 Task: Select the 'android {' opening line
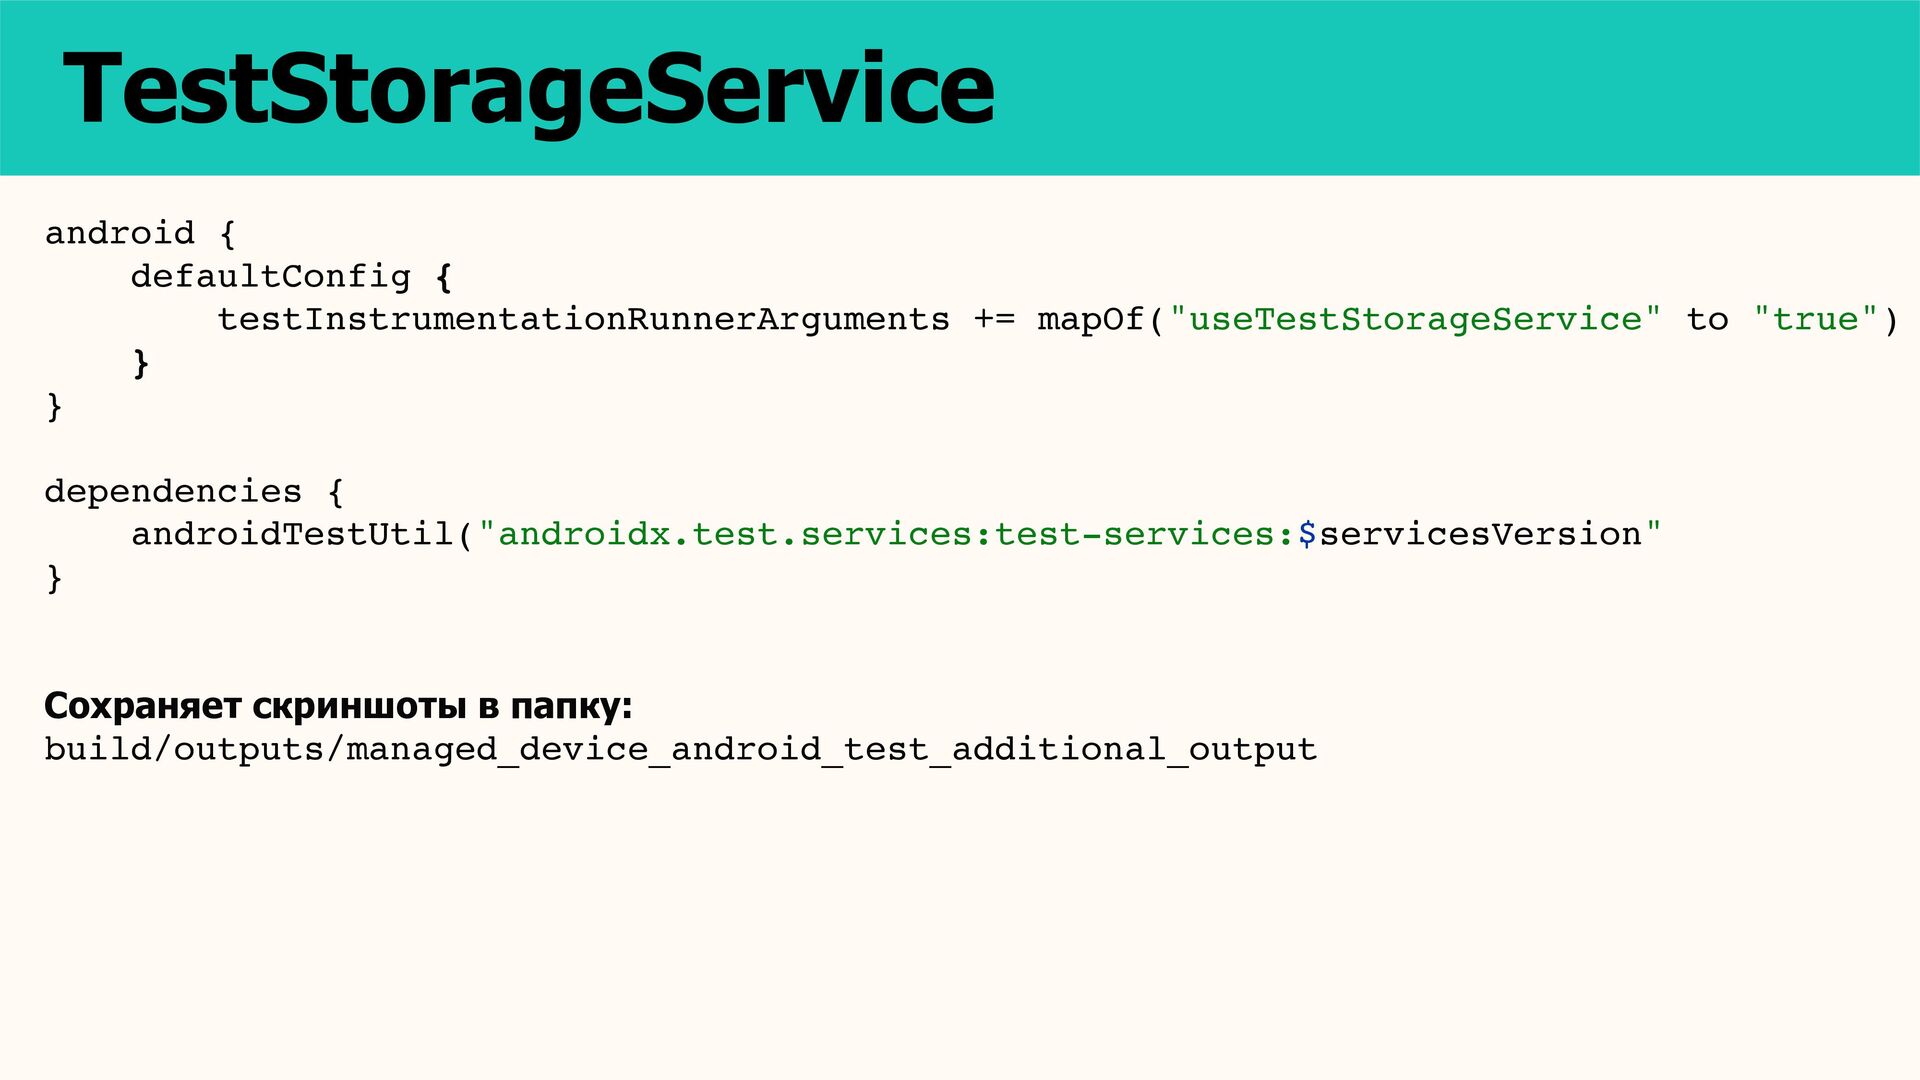pos(140,234)
